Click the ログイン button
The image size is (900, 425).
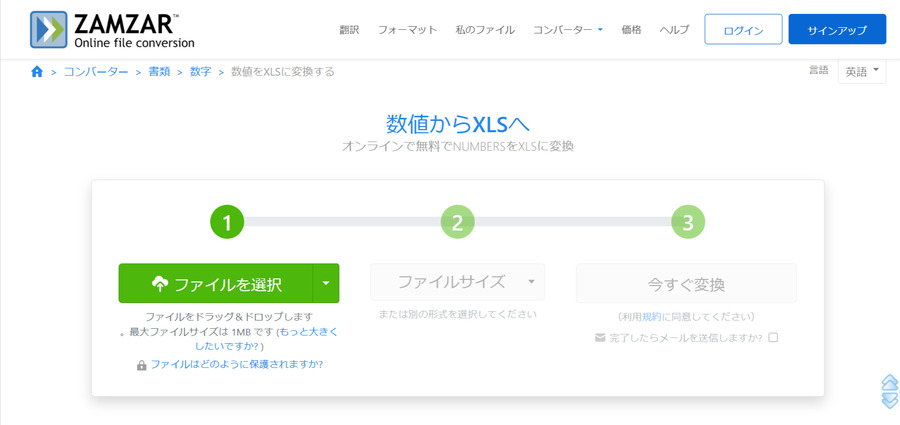(x=743, y=29)
